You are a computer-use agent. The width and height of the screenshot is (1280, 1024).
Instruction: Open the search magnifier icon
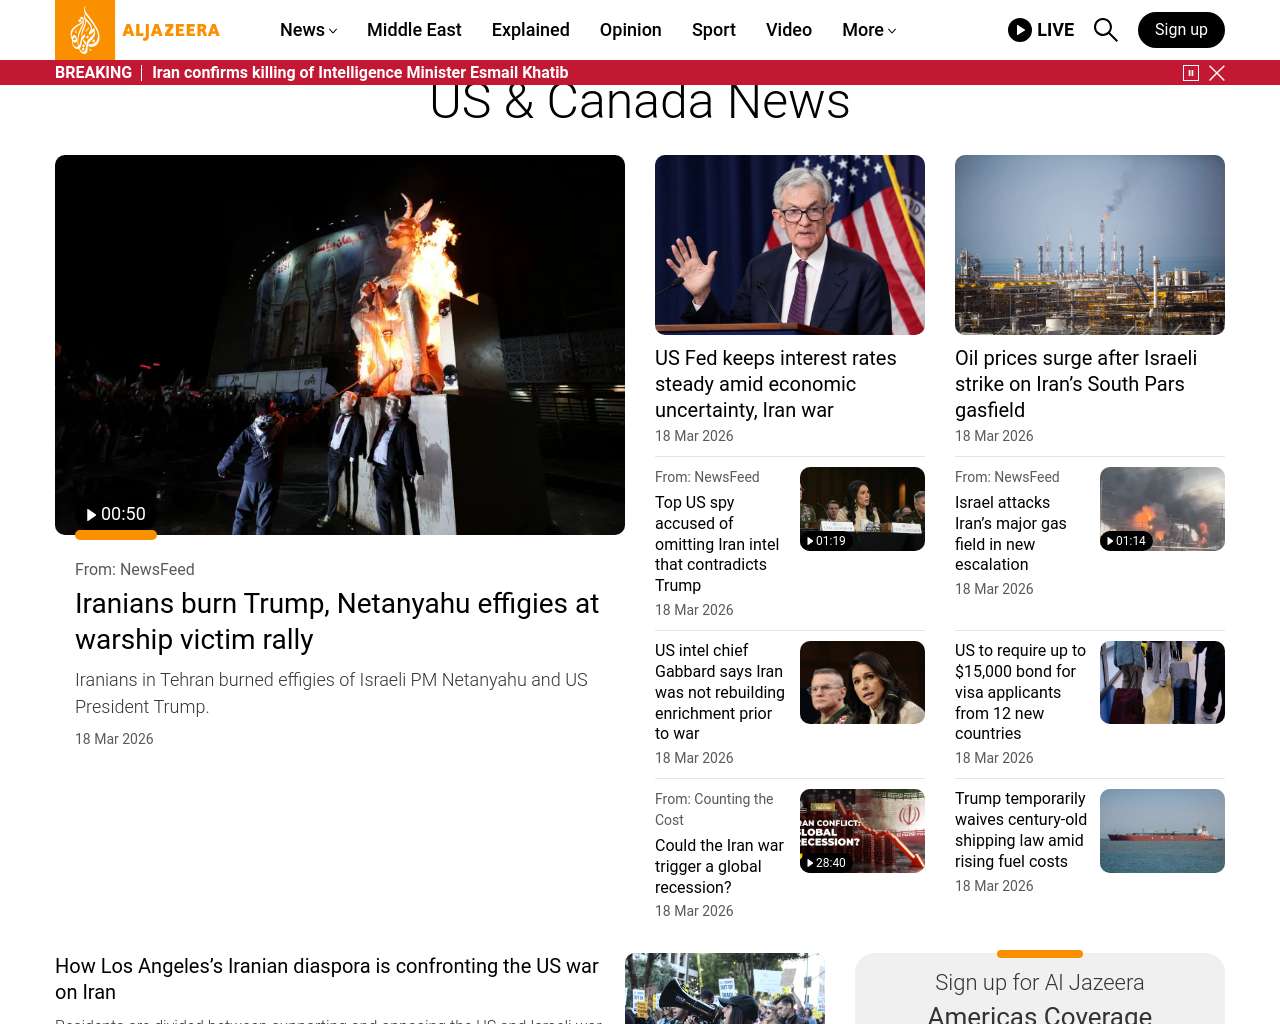point(1105,30)
